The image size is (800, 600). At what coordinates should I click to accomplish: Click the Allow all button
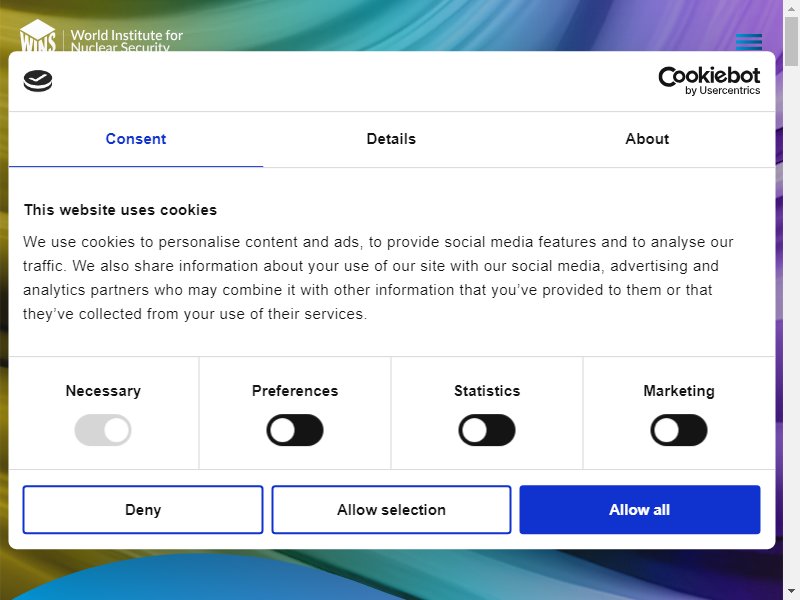click(640, 510)
